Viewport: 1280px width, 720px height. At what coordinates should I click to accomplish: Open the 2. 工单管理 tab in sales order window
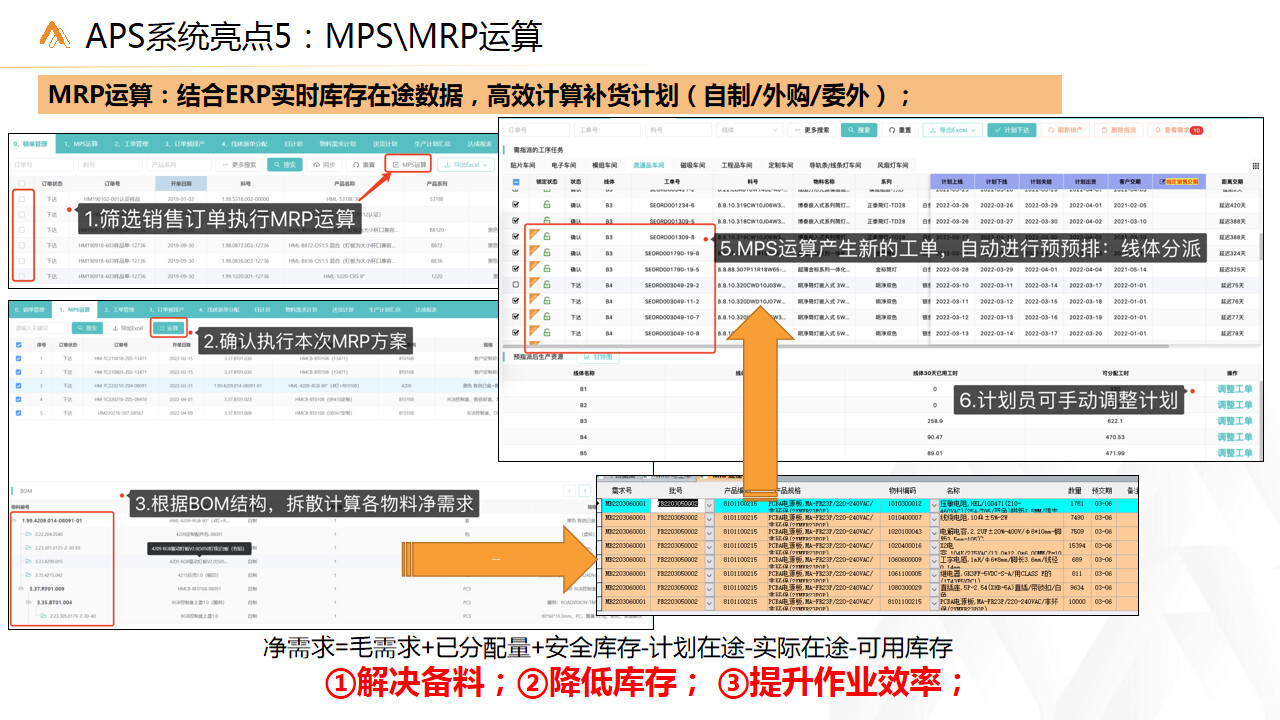(x=130, y=144)
